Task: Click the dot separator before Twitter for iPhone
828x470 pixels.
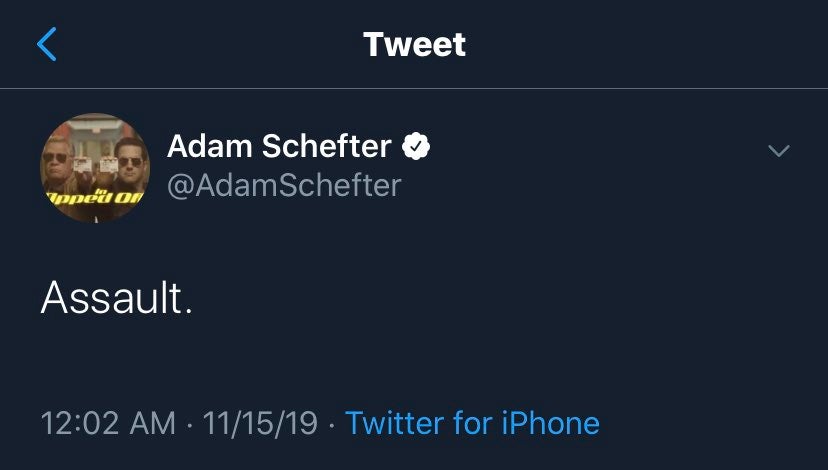Action: coord(332,423)
